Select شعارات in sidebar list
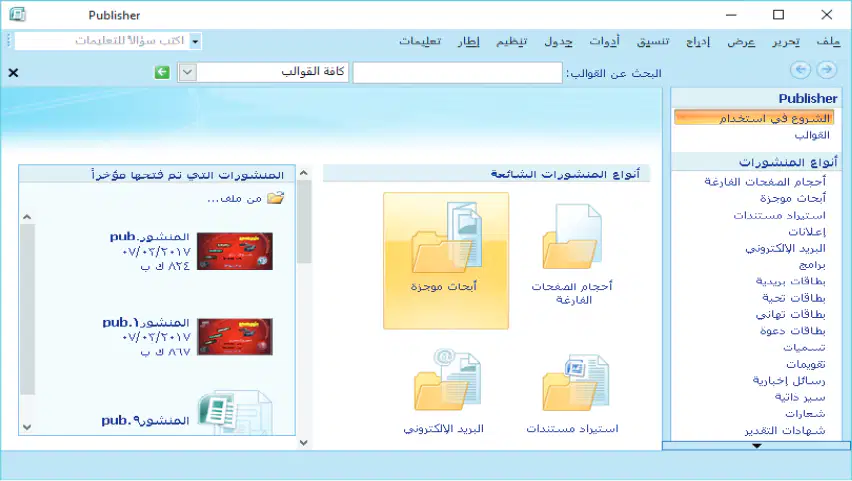 click(x=805, y=414)
